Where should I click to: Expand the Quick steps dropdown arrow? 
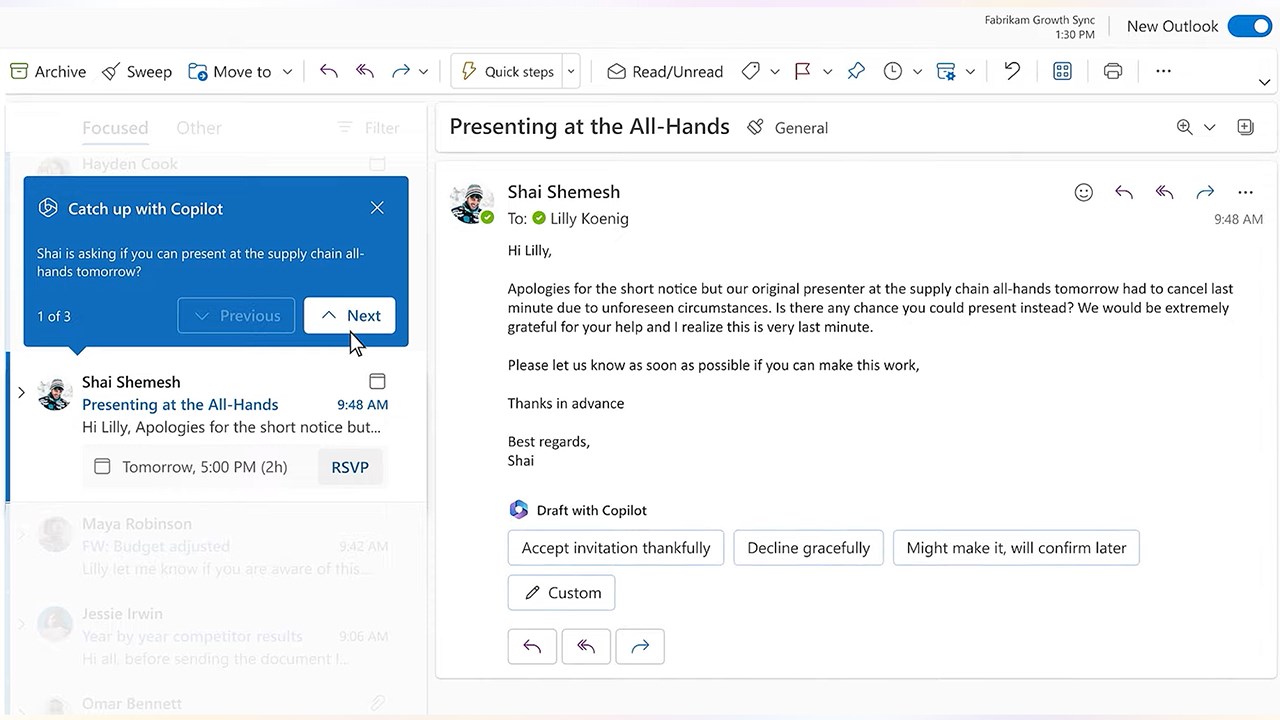pos(571,71)
